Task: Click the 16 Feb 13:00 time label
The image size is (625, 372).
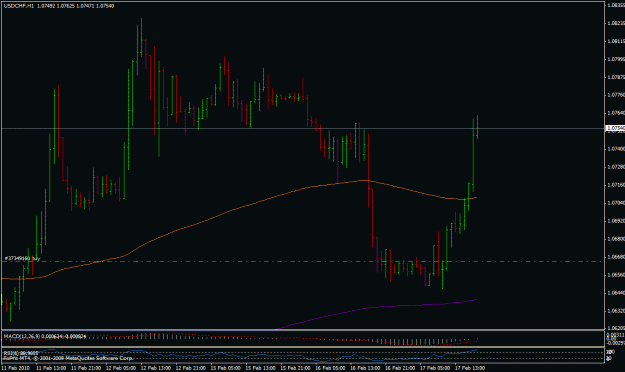Action: click(365, 368)
